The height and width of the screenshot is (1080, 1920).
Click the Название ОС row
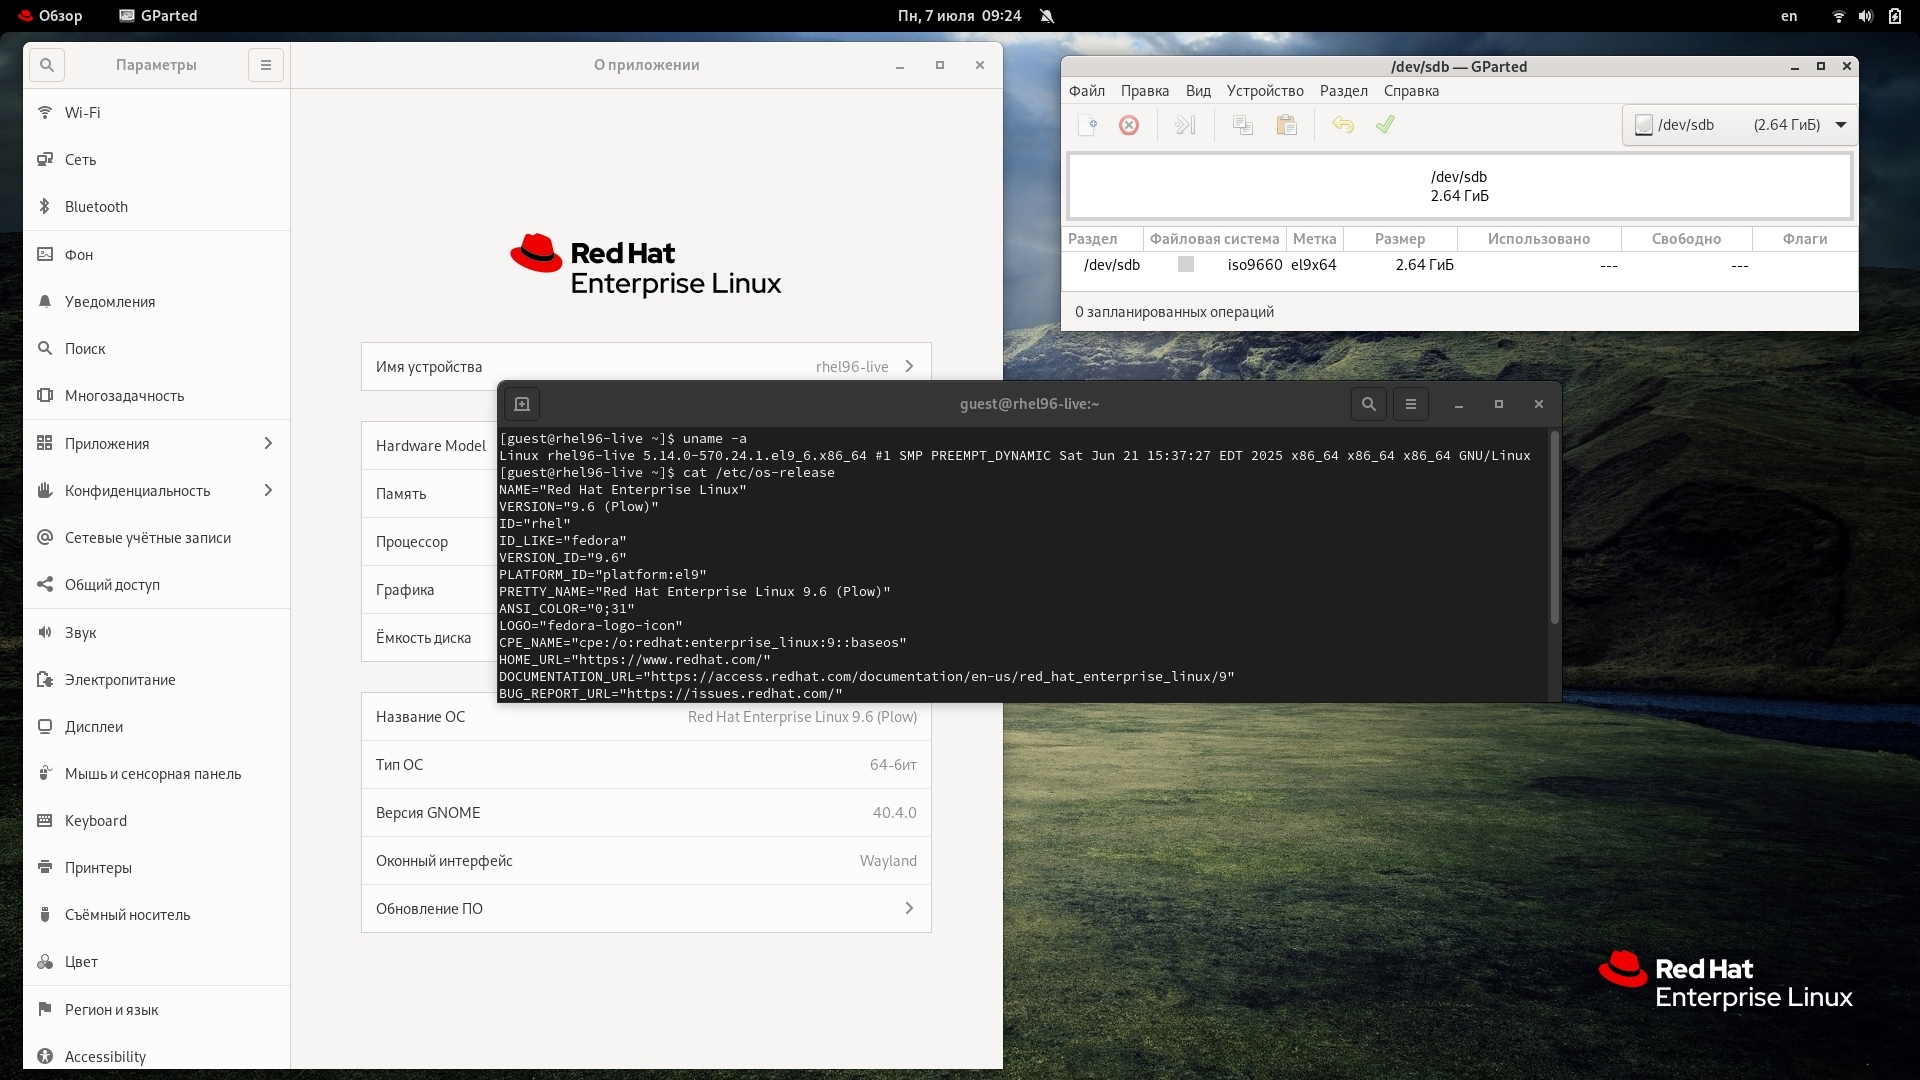click(x=646, y=717)
